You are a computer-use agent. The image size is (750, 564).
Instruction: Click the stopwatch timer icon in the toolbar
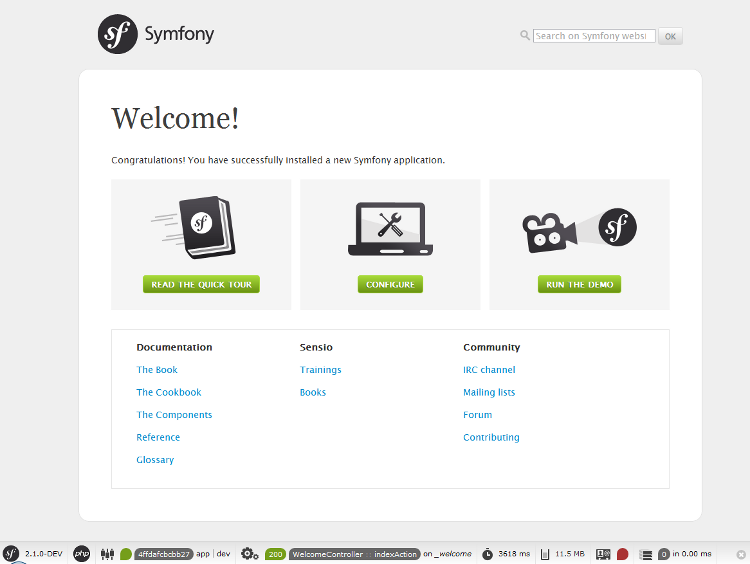click(487, 554)
